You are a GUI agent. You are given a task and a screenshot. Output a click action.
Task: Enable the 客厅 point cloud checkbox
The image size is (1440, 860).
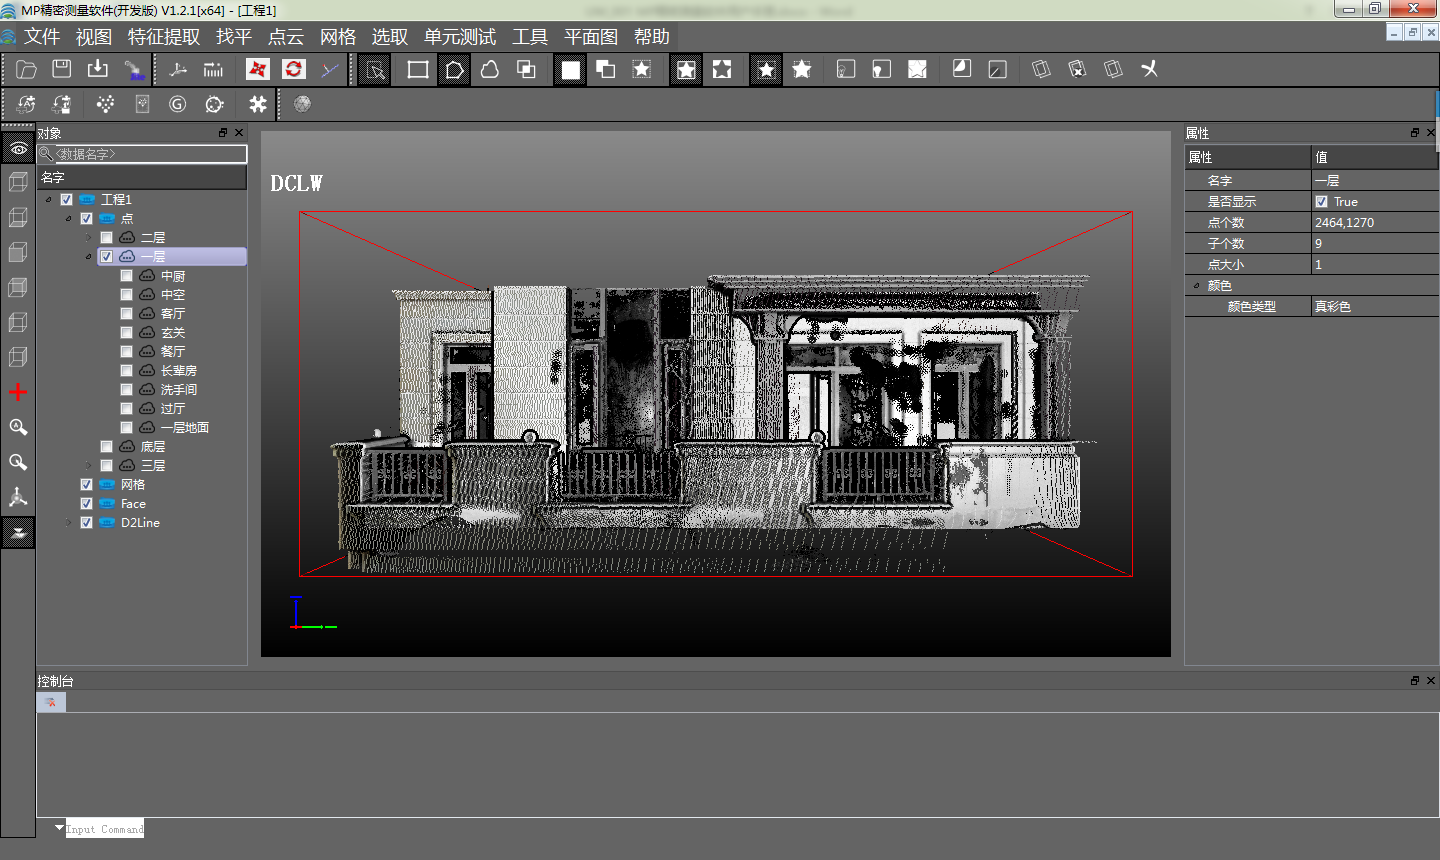tap(127, 314)
